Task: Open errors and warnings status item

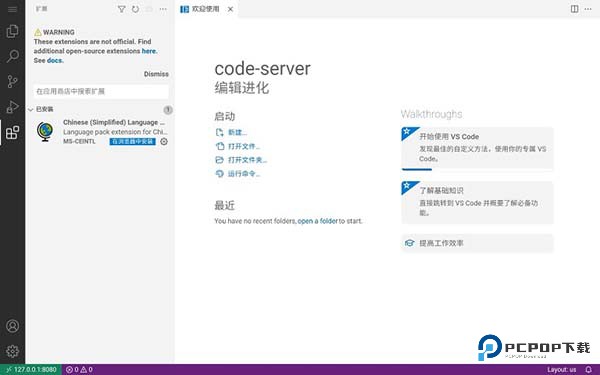Action: 79,370
